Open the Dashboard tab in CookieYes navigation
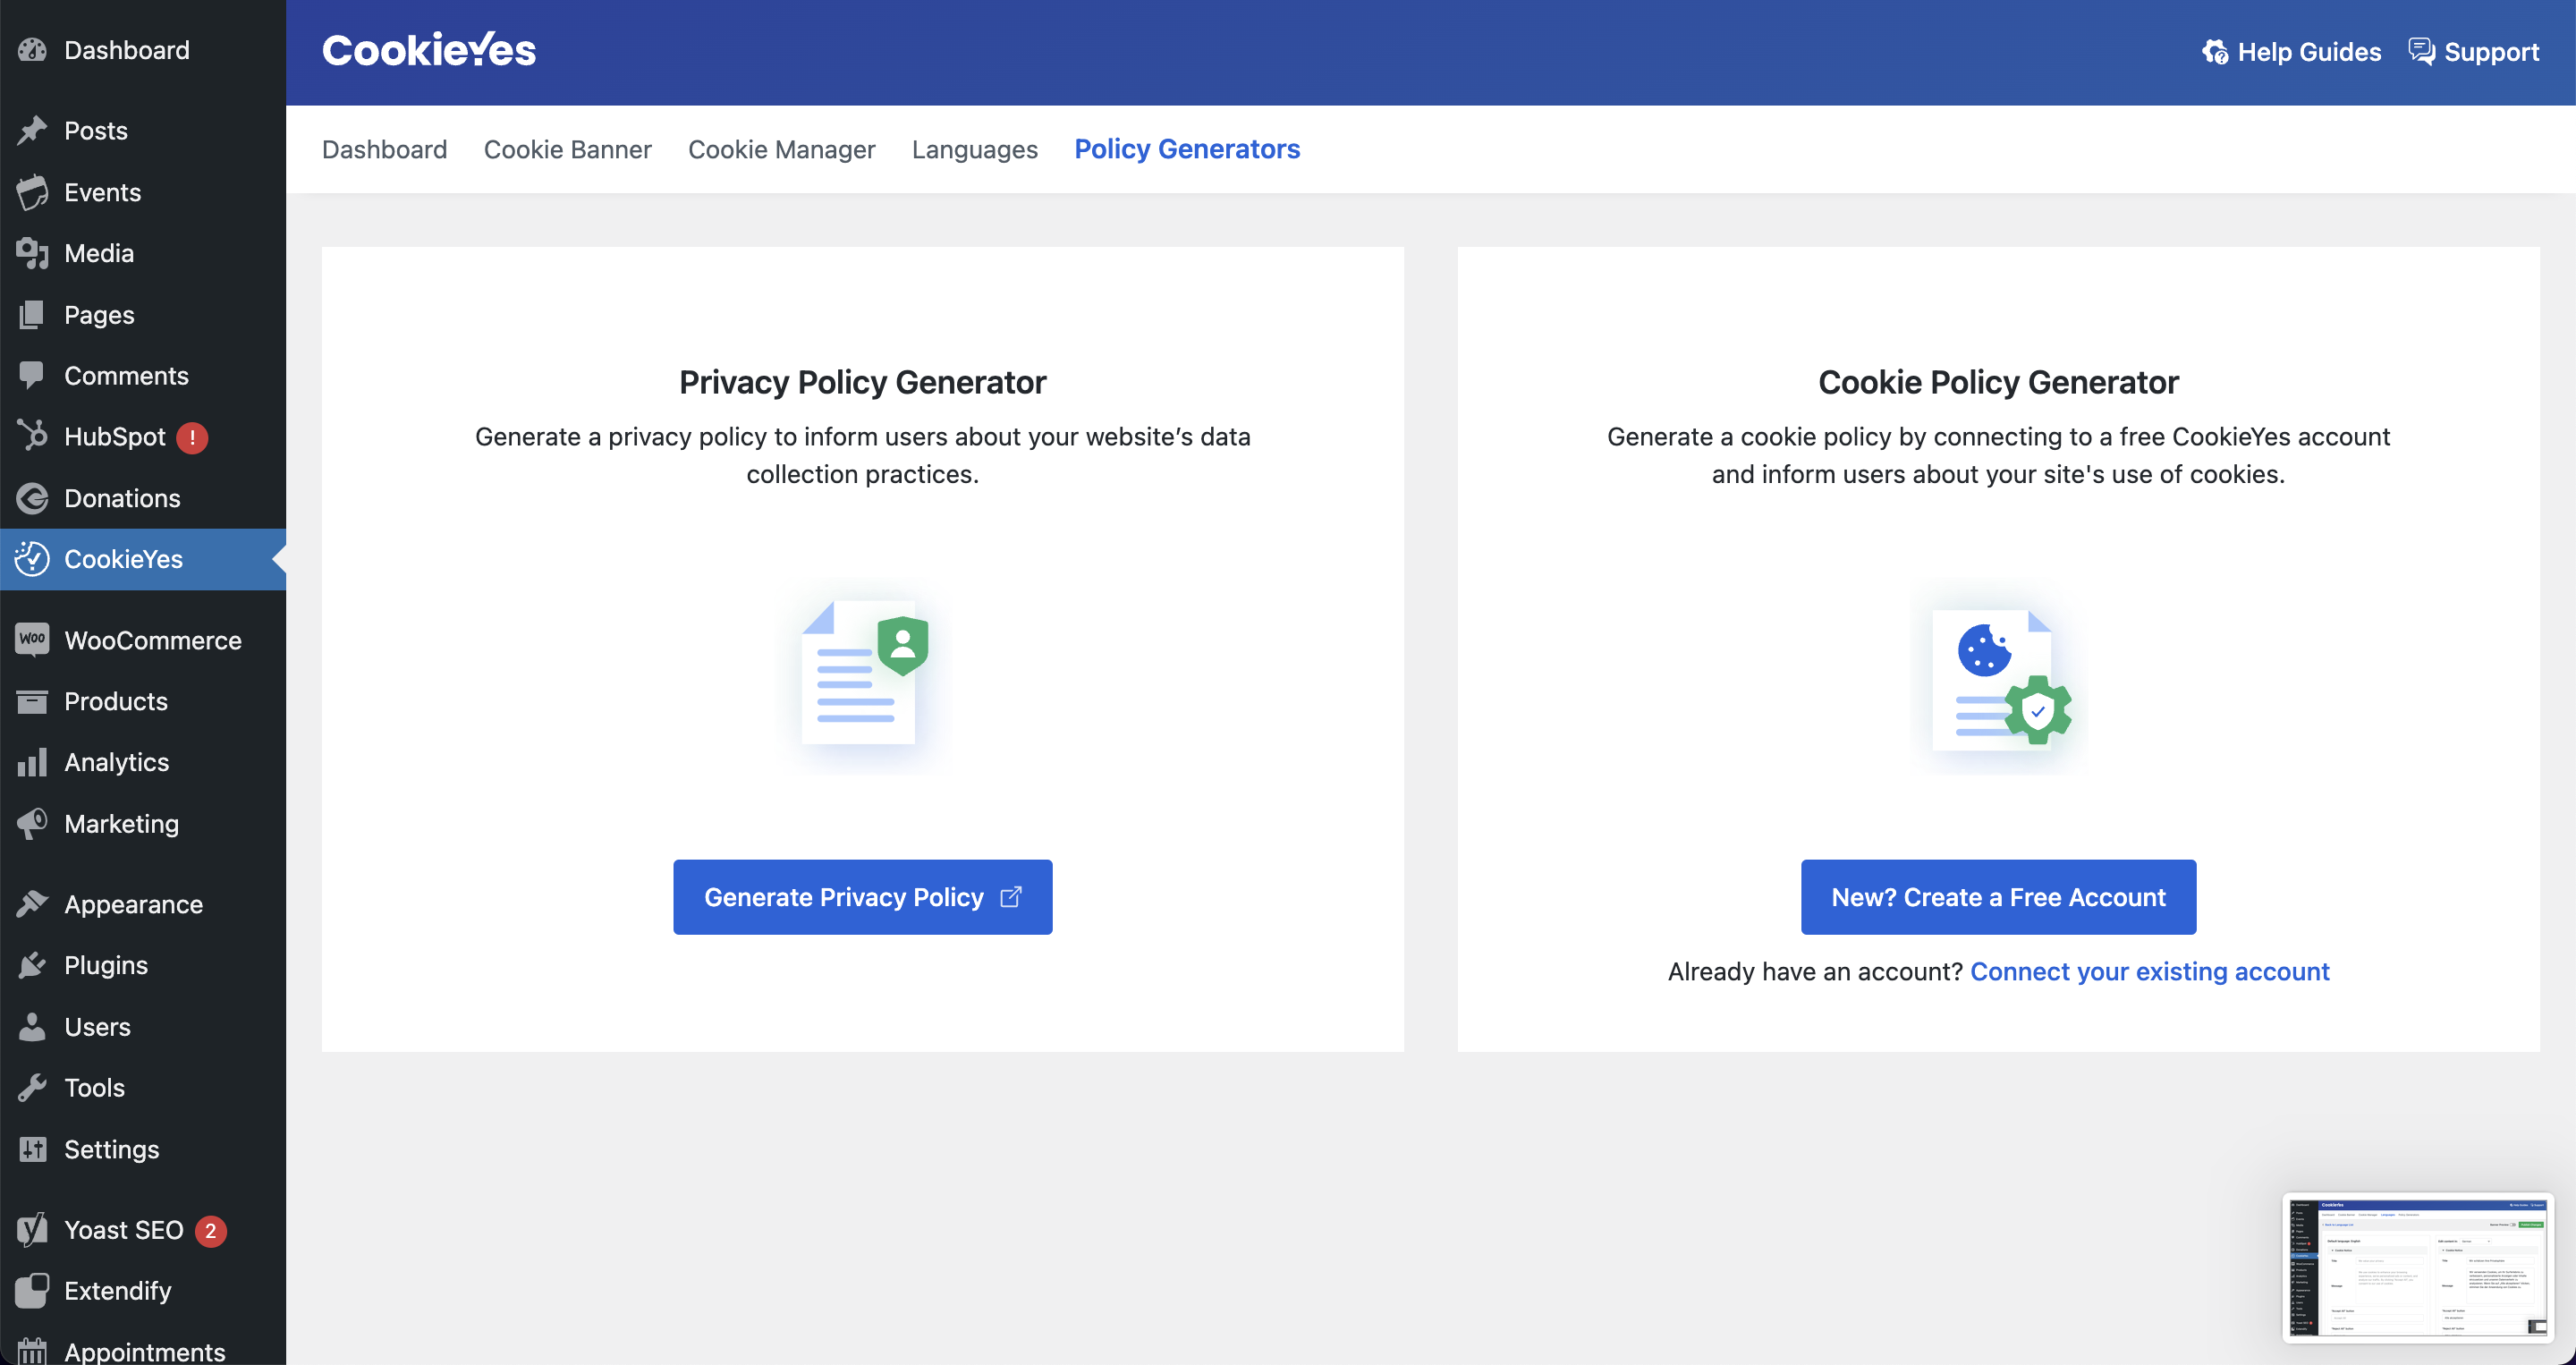The width and height of the screenshot is (2576, 1365). 385,149
